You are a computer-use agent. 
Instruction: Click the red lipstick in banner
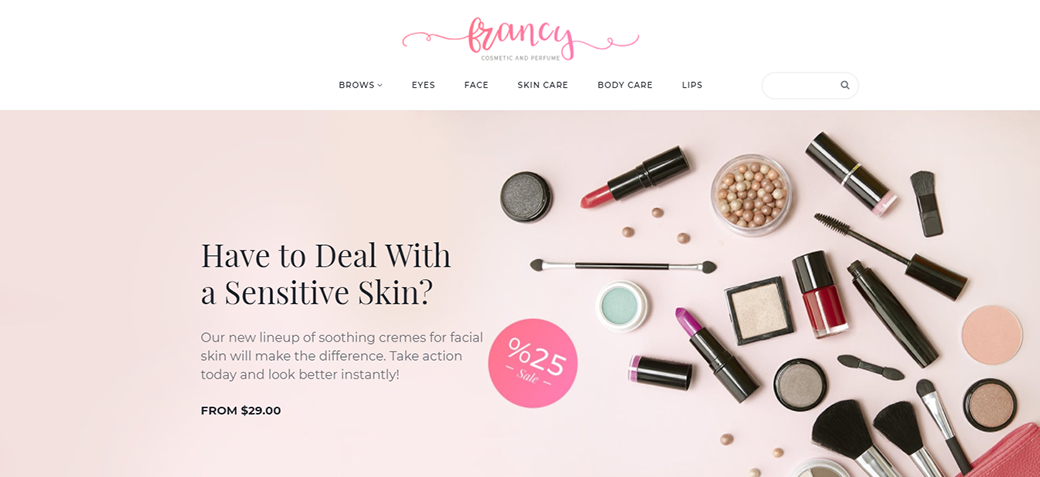(635, 177)
